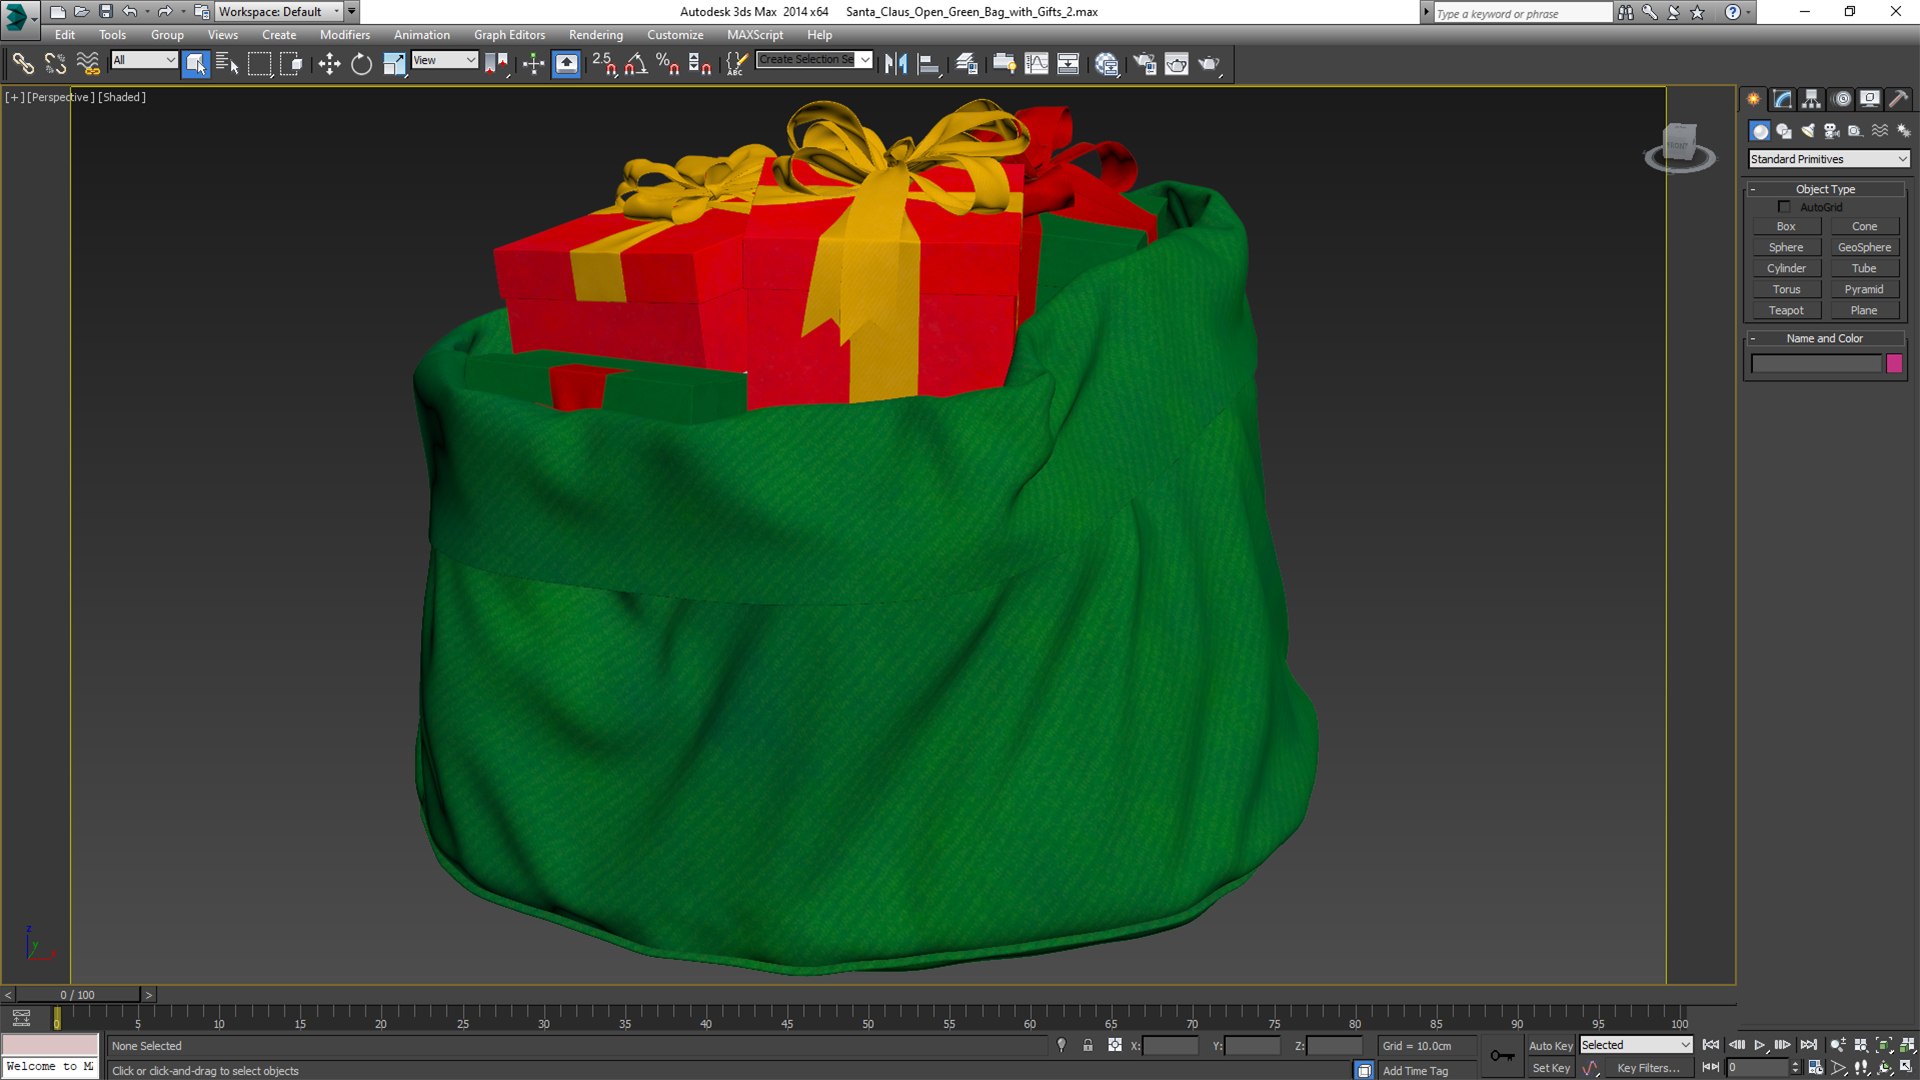Viewport: 1920px width, 1080px height.
Task: Switch to the Motion panel tab
Action: pyautogui.click(x=1841, y=99)
